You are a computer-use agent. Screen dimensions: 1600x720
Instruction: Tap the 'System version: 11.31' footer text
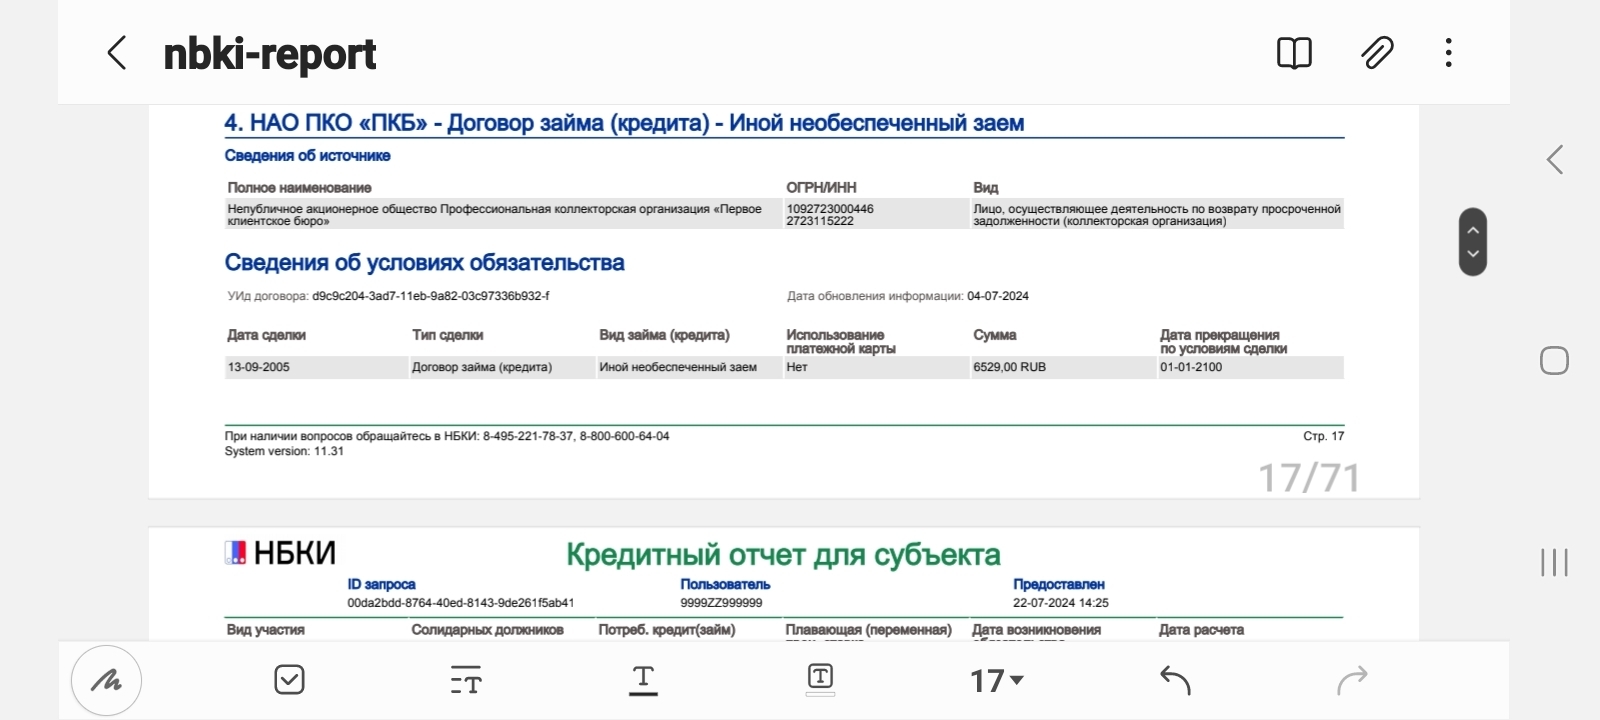click(284, 451)
